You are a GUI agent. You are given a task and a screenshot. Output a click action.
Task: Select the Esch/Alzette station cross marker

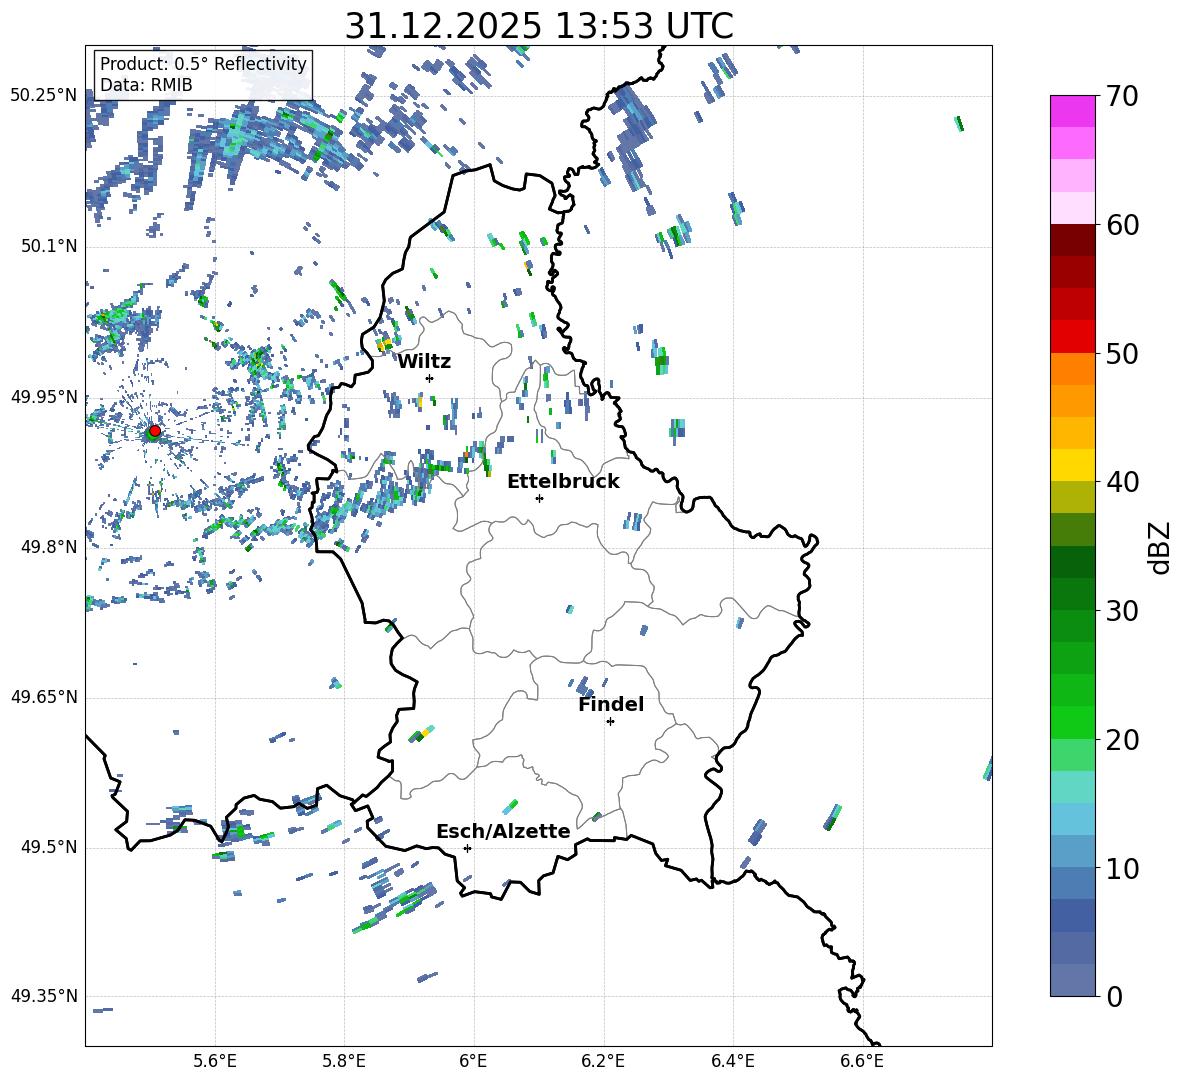pos(467,848)
